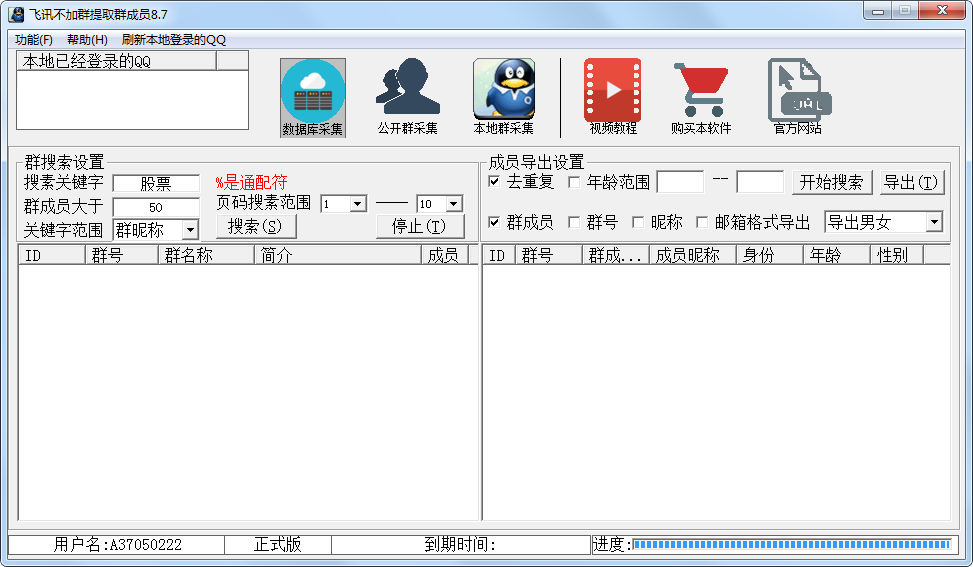Uncheck the 群成员 checkbox

[494, 222]
